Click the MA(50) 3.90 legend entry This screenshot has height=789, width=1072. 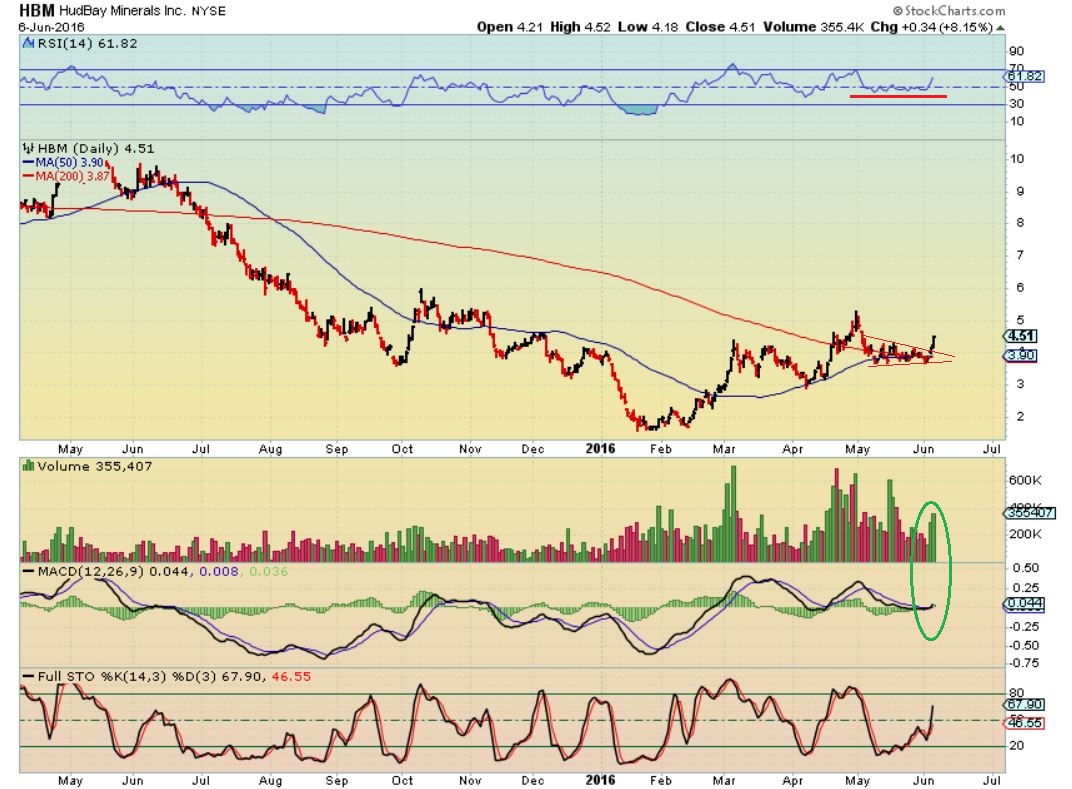pyautogui.click(x=69, y=163)
